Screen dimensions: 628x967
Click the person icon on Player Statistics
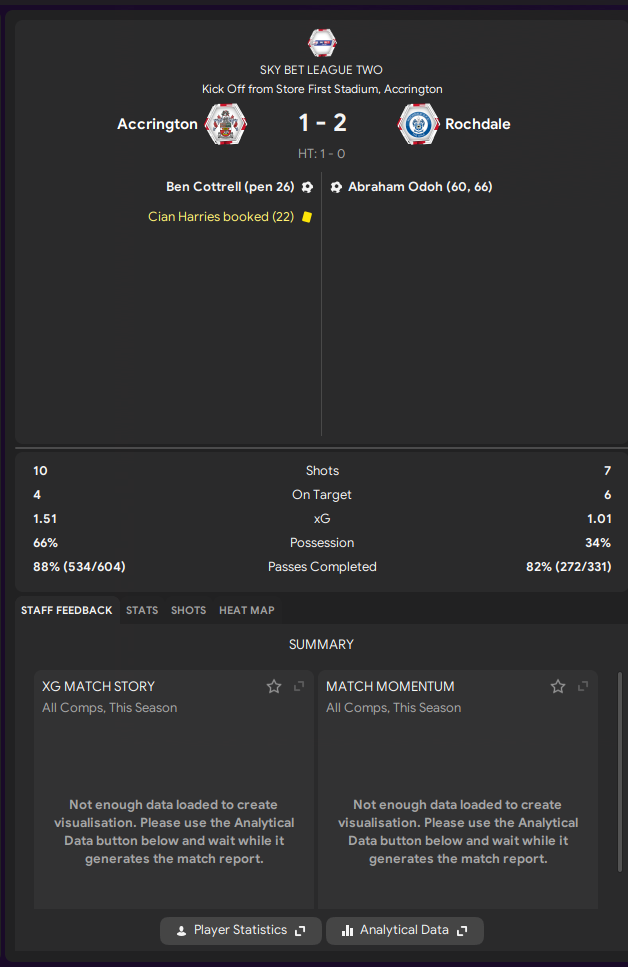pyautogui.click(x=181, y=931)
